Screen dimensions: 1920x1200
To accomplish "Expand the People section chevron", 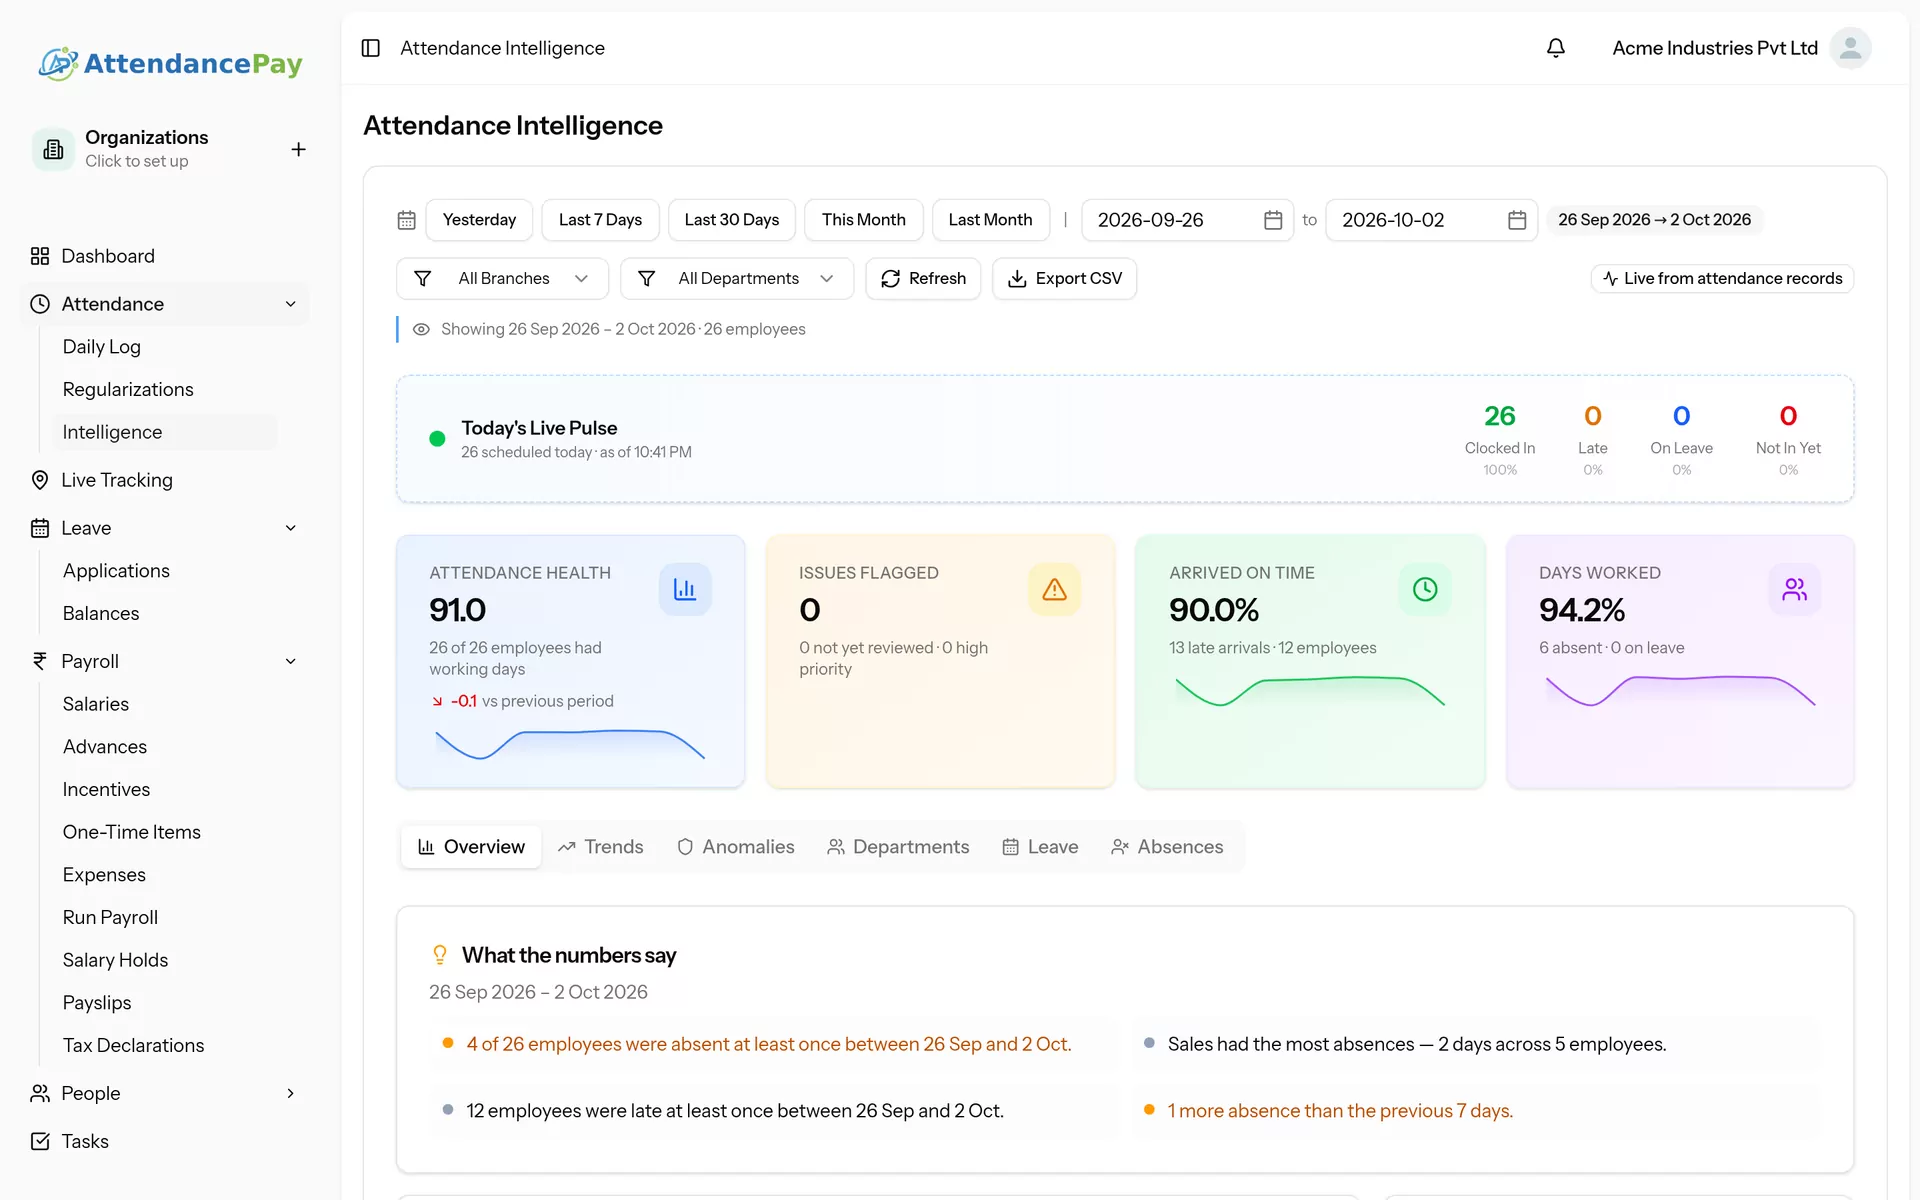I will [291, 1093].
